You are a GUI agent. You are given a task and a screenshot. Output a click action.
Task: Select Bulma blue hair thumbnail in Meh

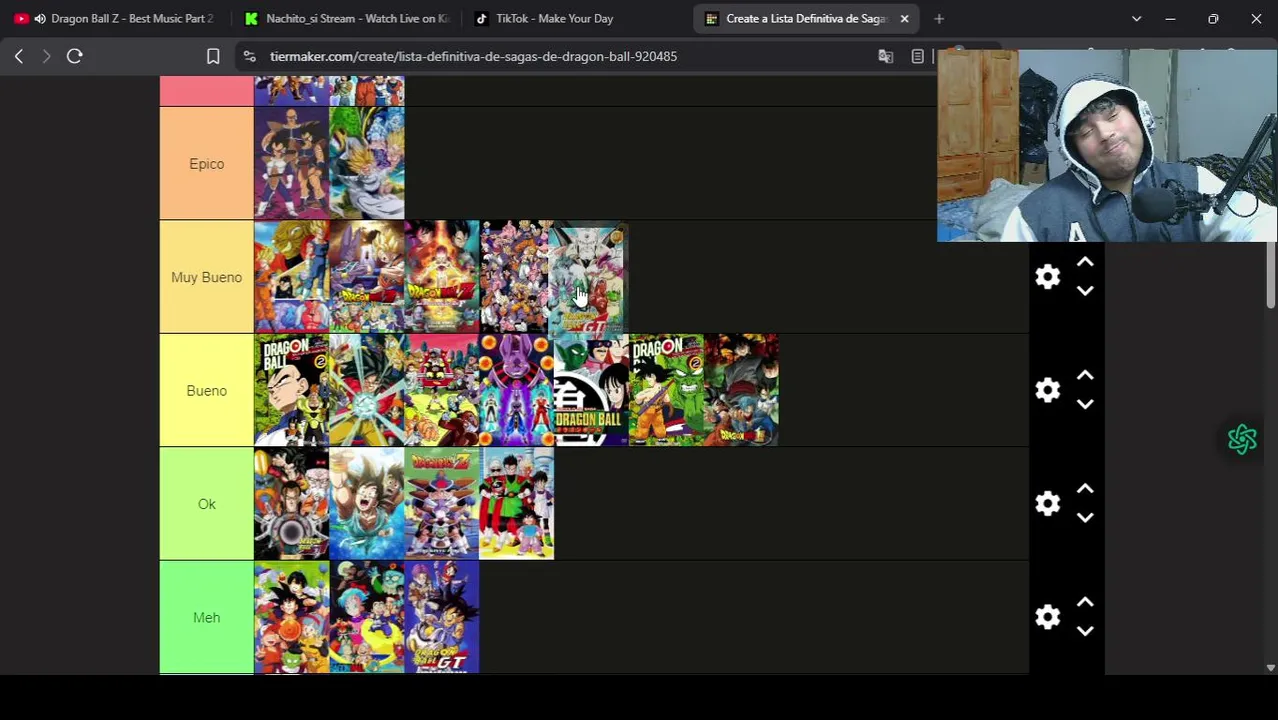pos(367,618)
